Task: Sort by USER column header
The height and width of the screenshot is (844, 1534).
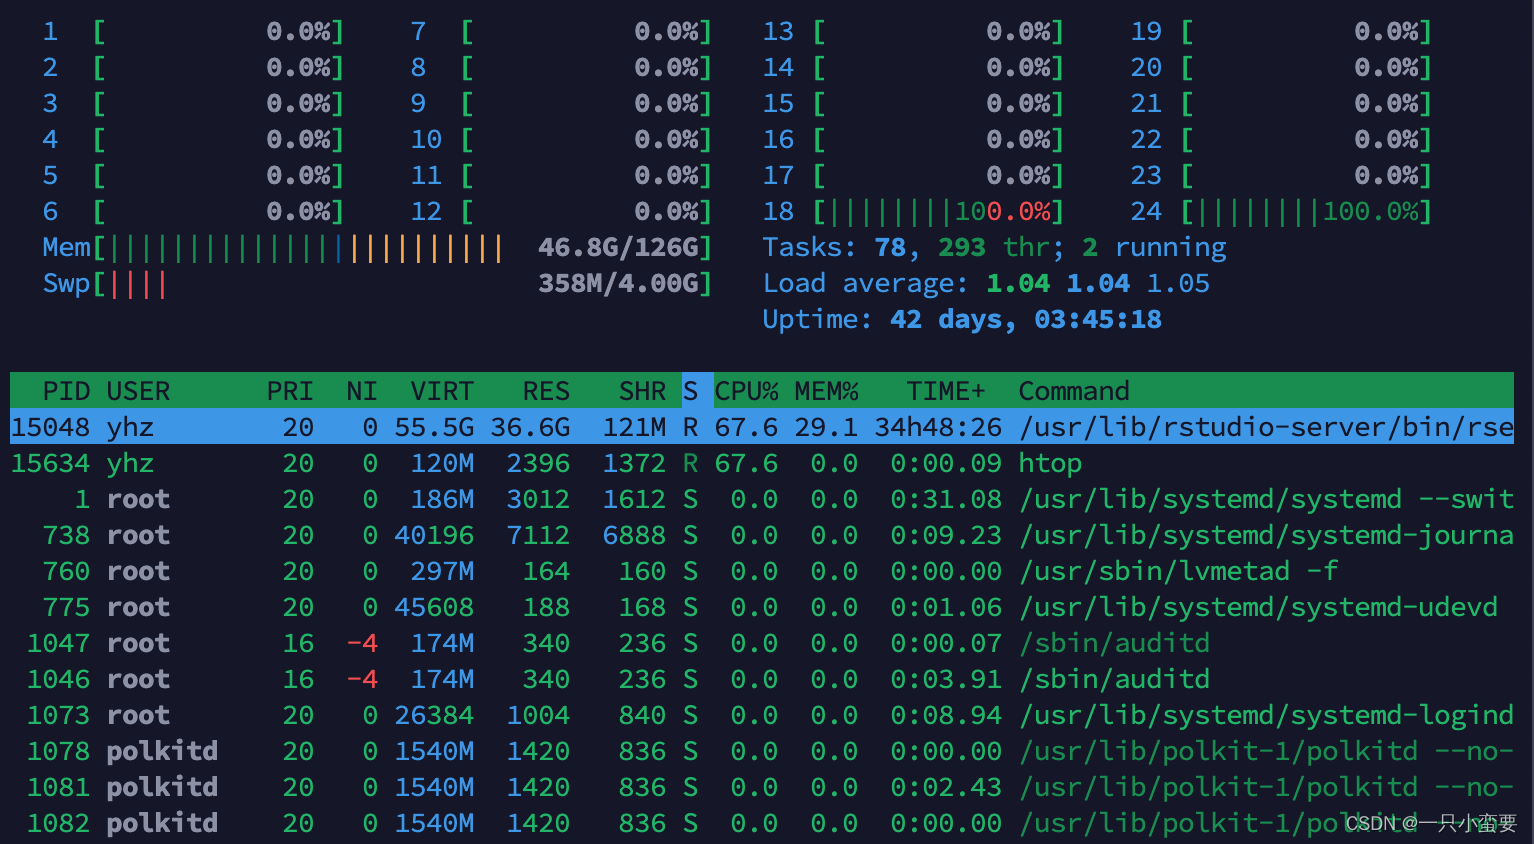Action: click(138, 391)
